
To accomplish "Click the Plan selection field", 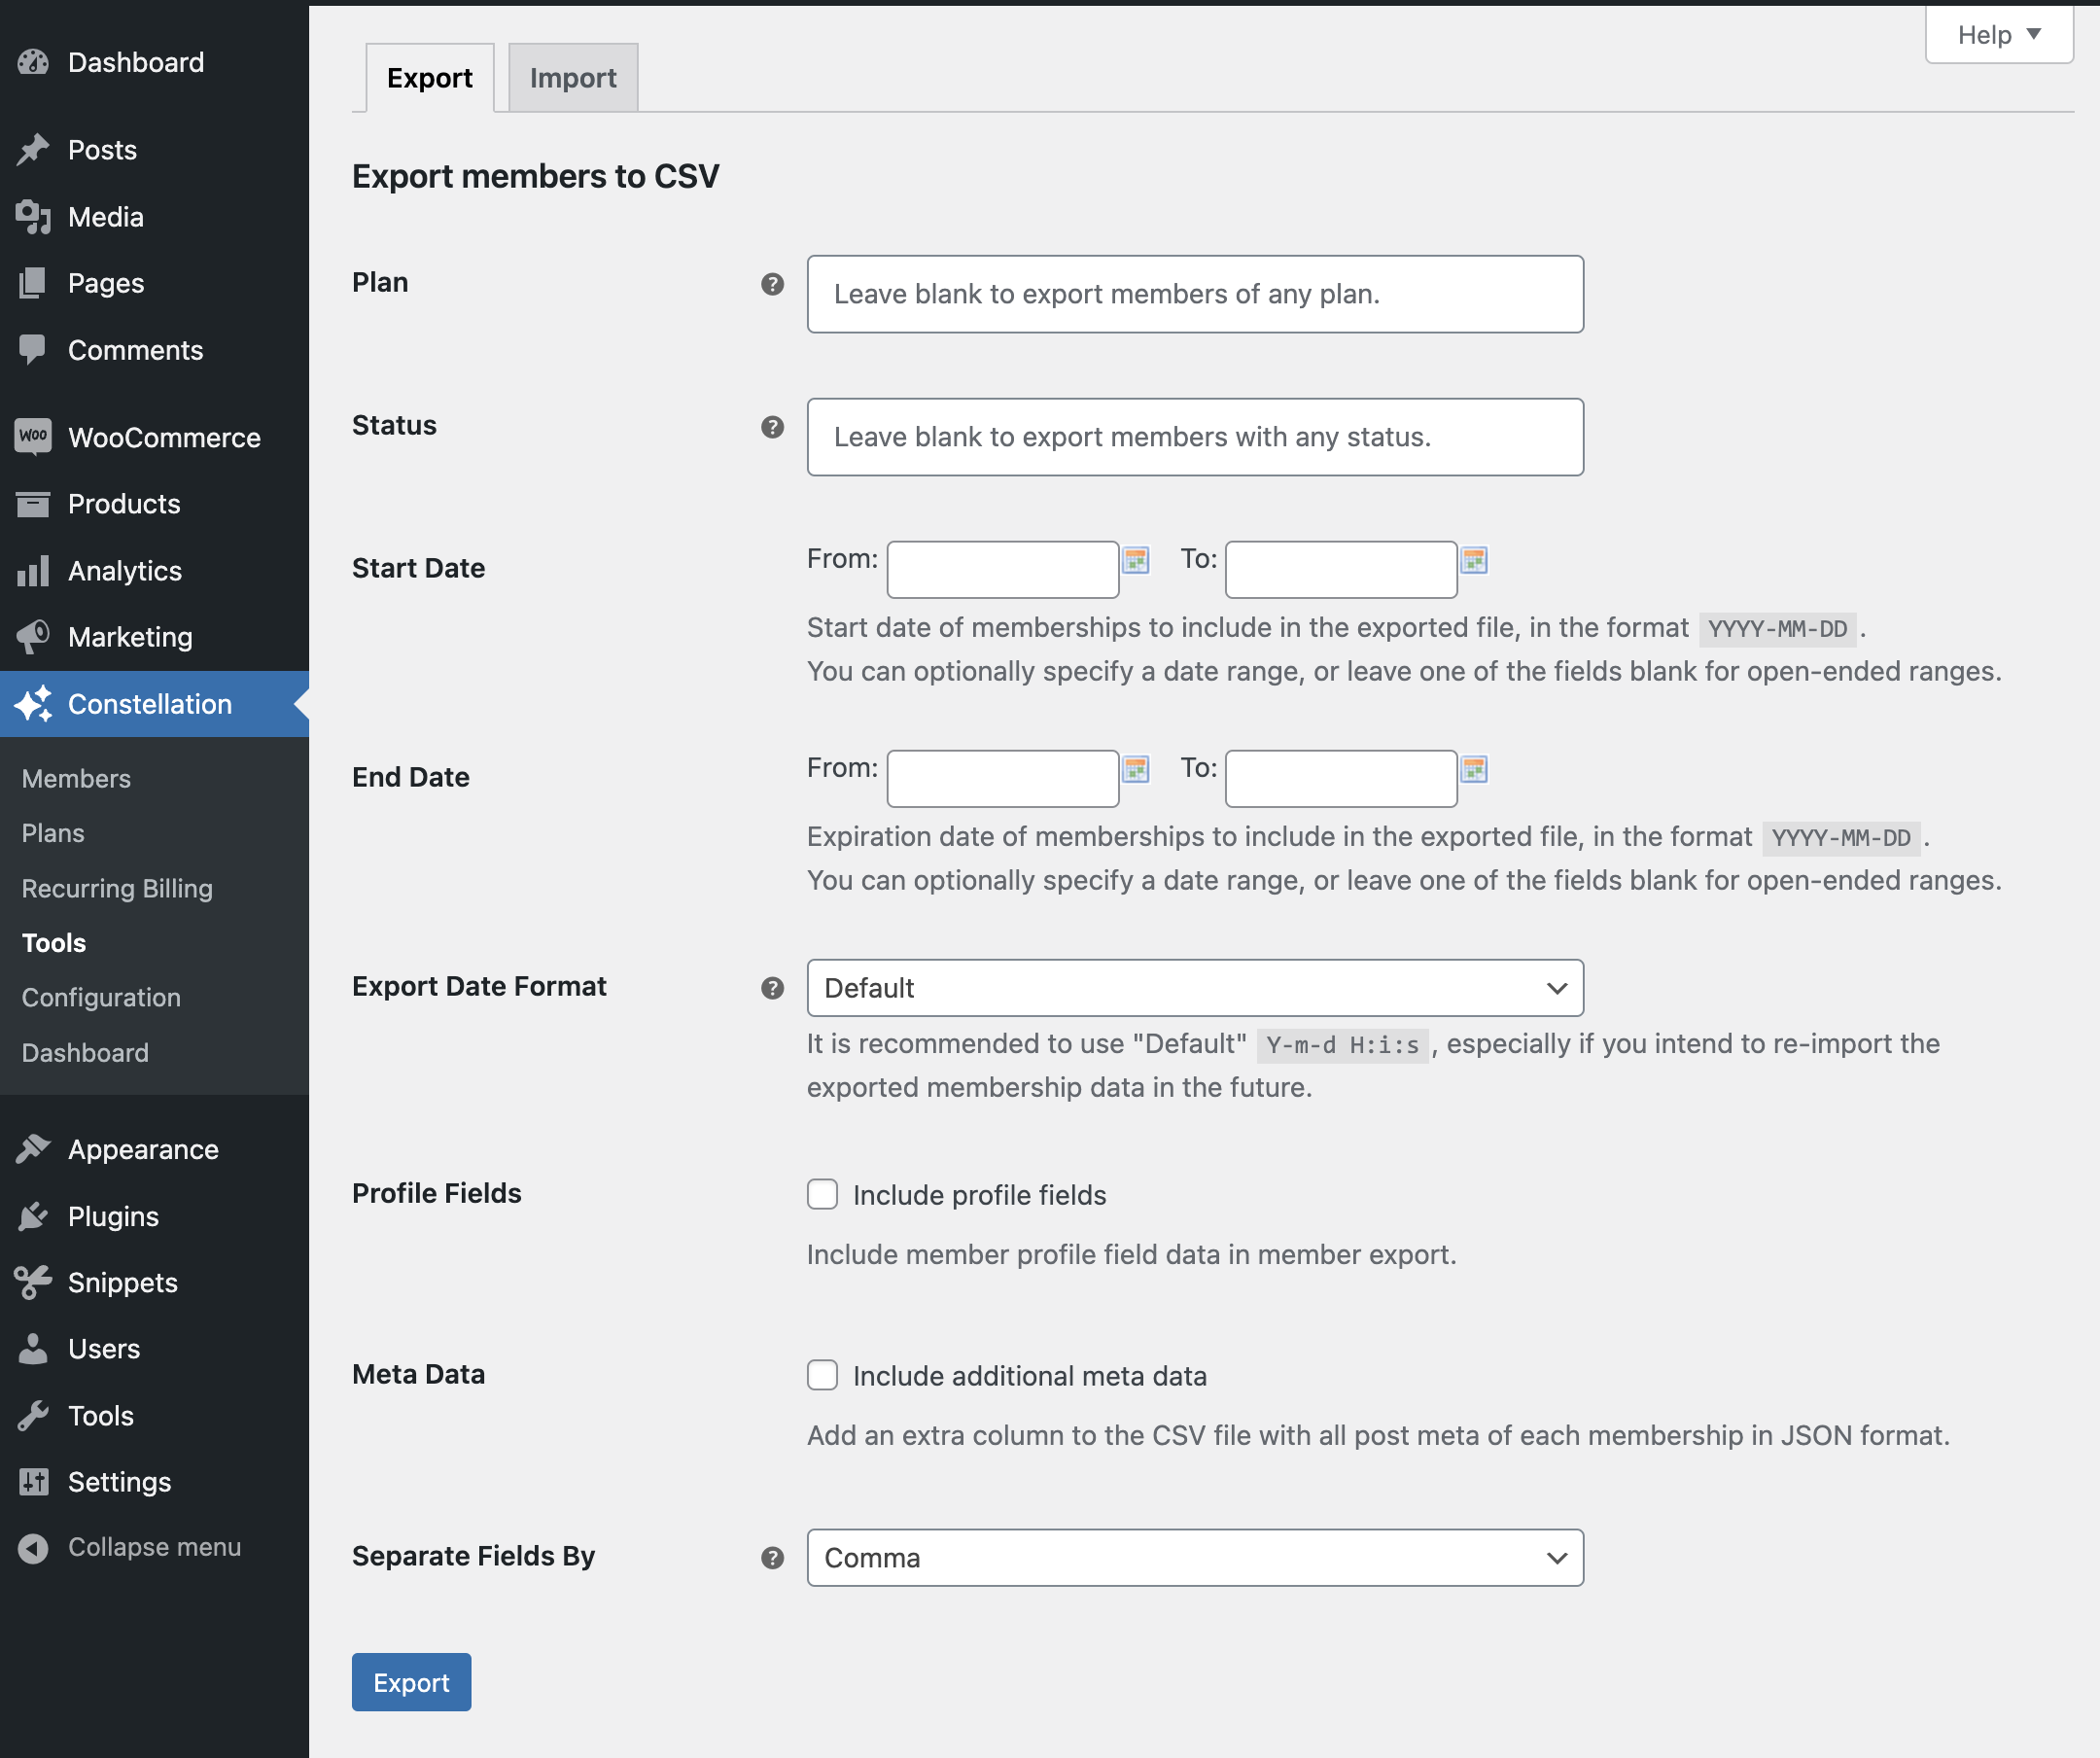I will (1195, 294).
